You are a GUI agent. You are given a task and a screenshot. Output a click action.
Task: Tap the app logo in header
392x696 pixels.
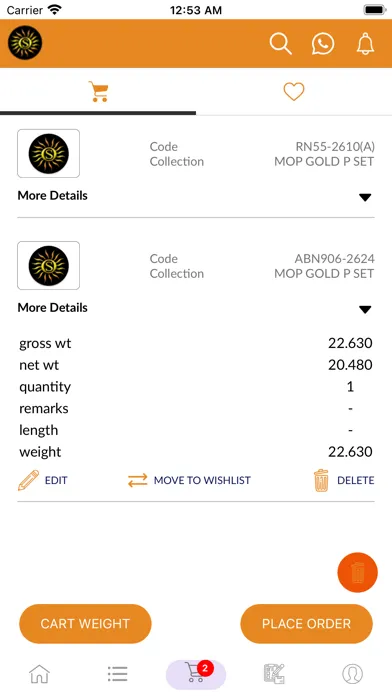(25, 43)
